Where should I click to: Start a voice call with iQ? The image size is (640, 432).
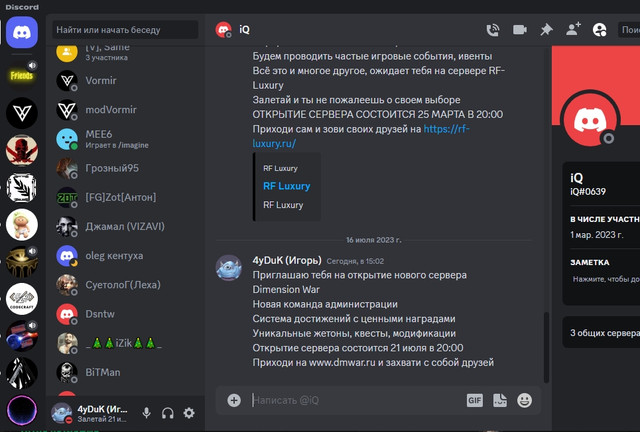coord(493,30)
